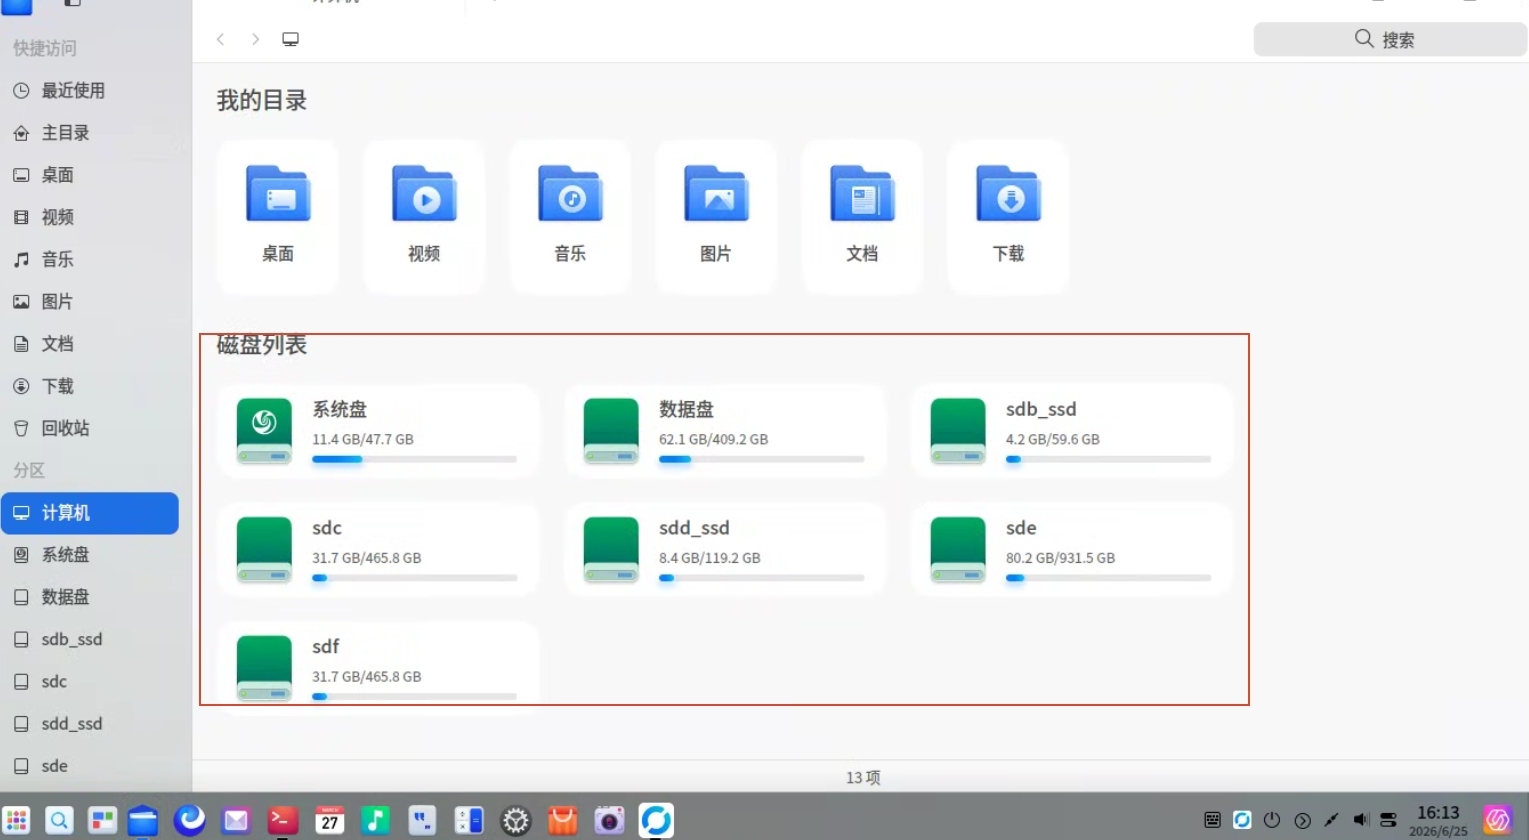The height and width of the screenshot is (840, 1529).
Task: Go forward with the right arrow
Action: (256, 39)
